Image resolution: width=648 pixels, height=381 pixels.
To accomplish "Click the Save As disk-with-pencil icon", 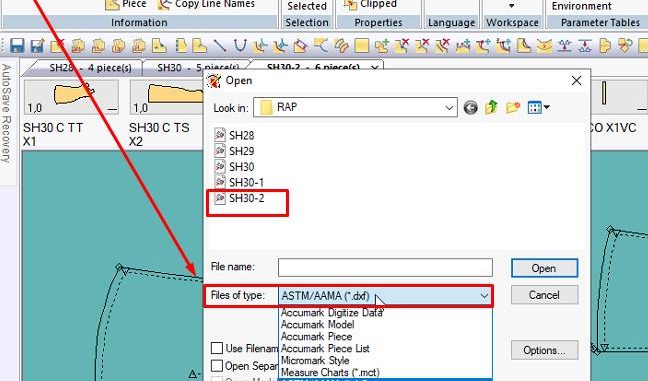I will (37, 45).
